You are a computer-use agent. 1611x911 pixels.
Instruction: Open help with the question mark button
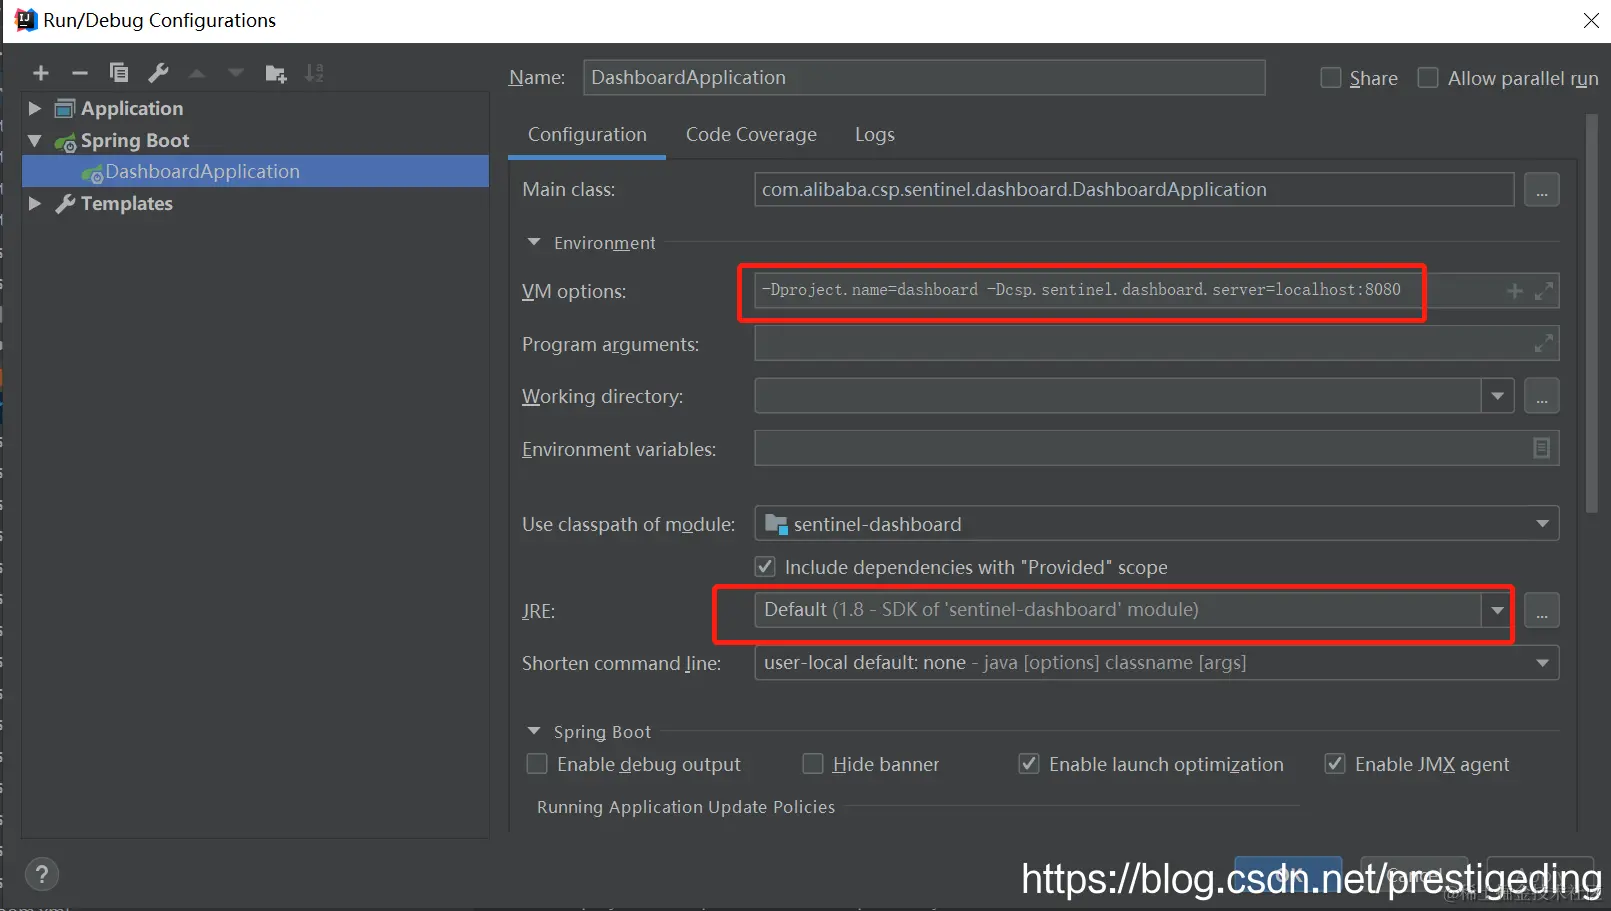coord(42,875)
